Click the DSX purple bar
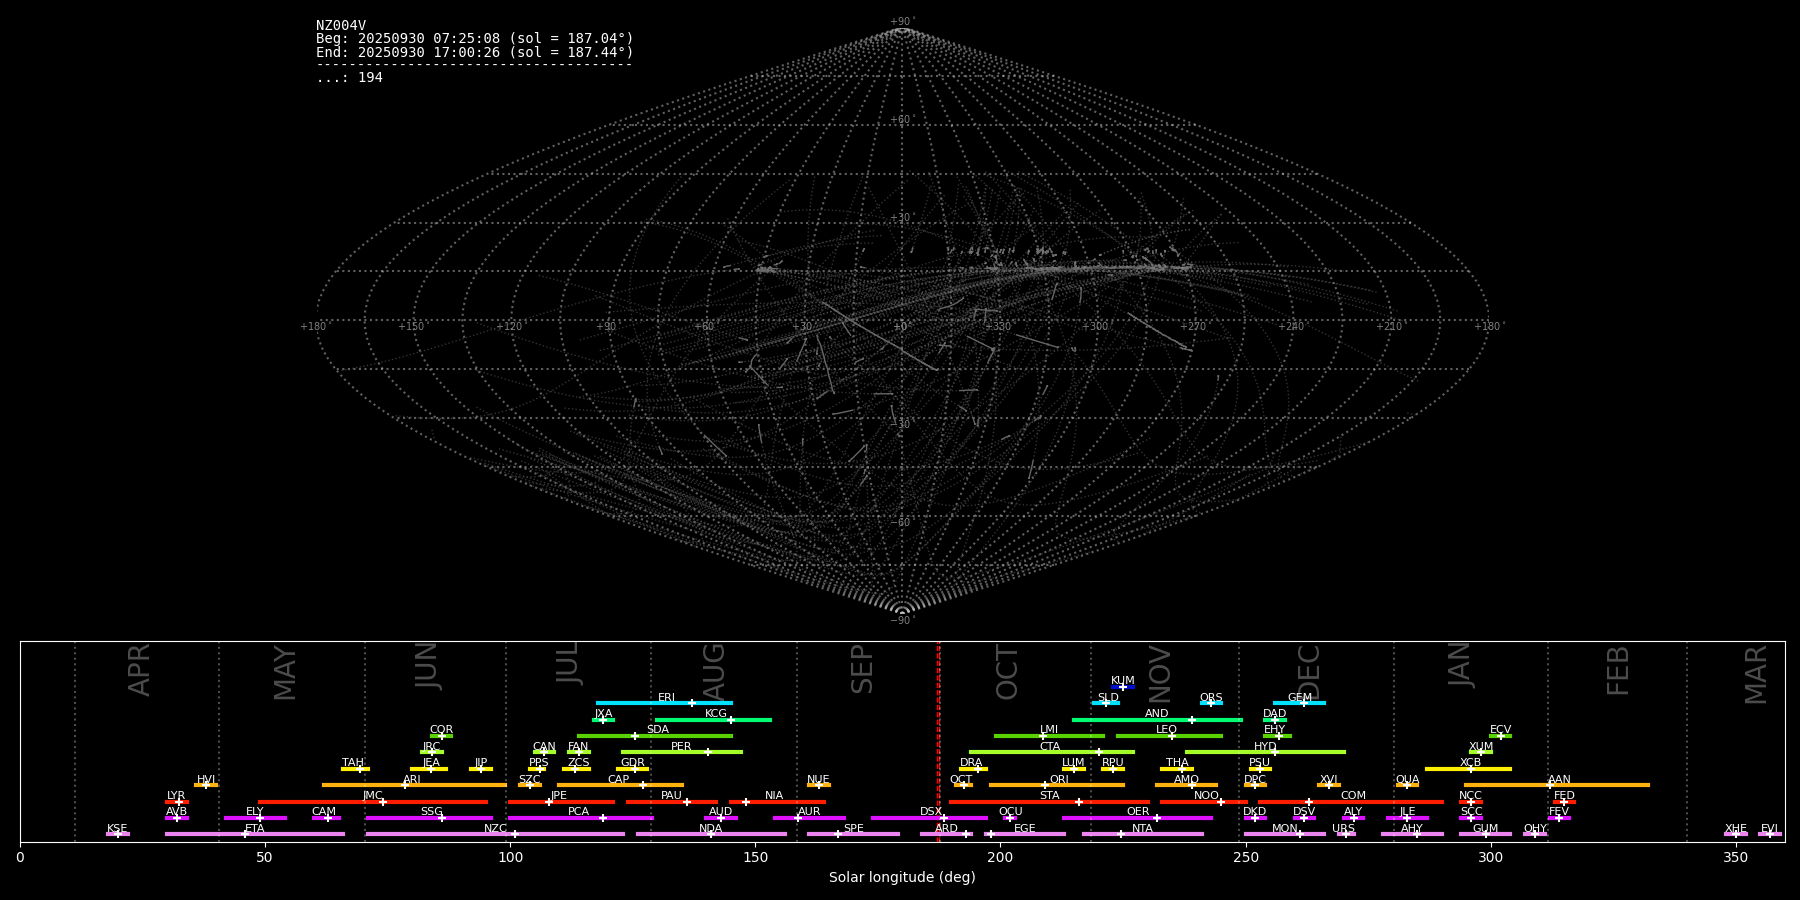 point(929,818)
